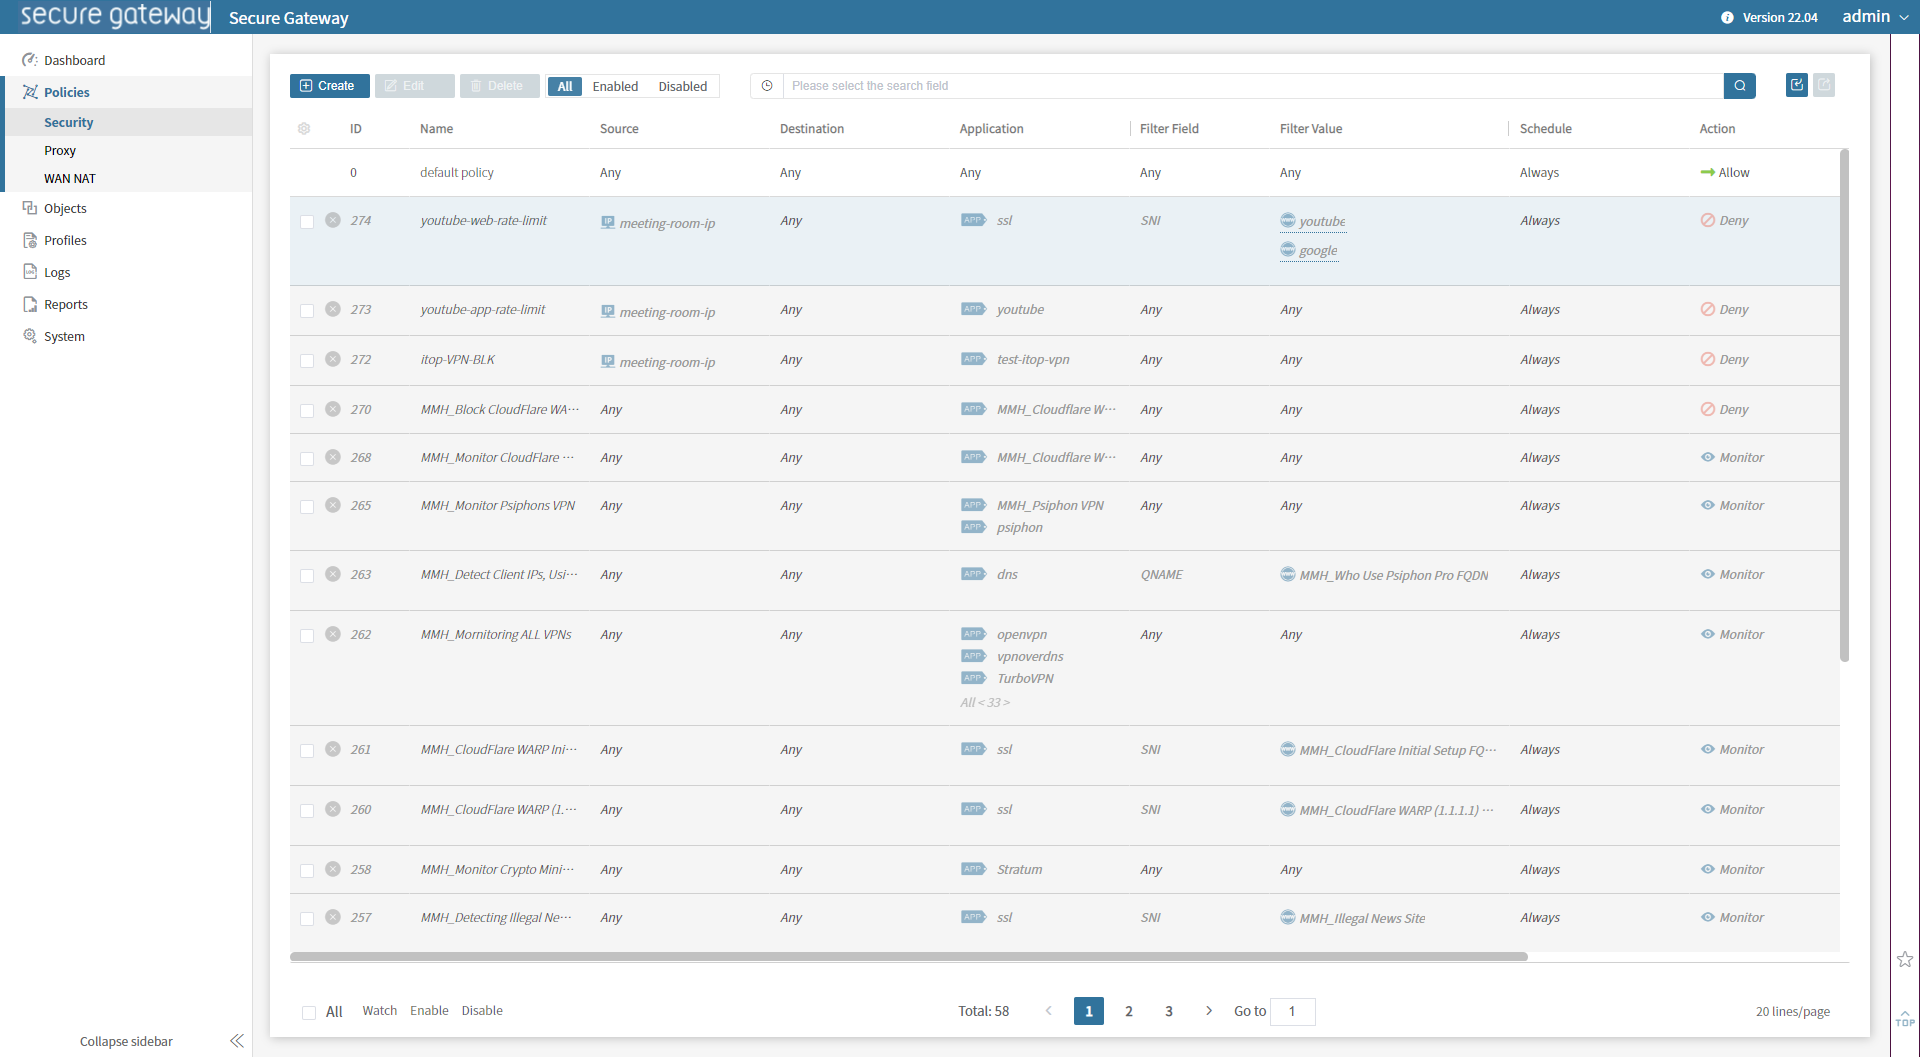
Task: Toggle the select All checkbox at bottom
Action: point(309,1012)
